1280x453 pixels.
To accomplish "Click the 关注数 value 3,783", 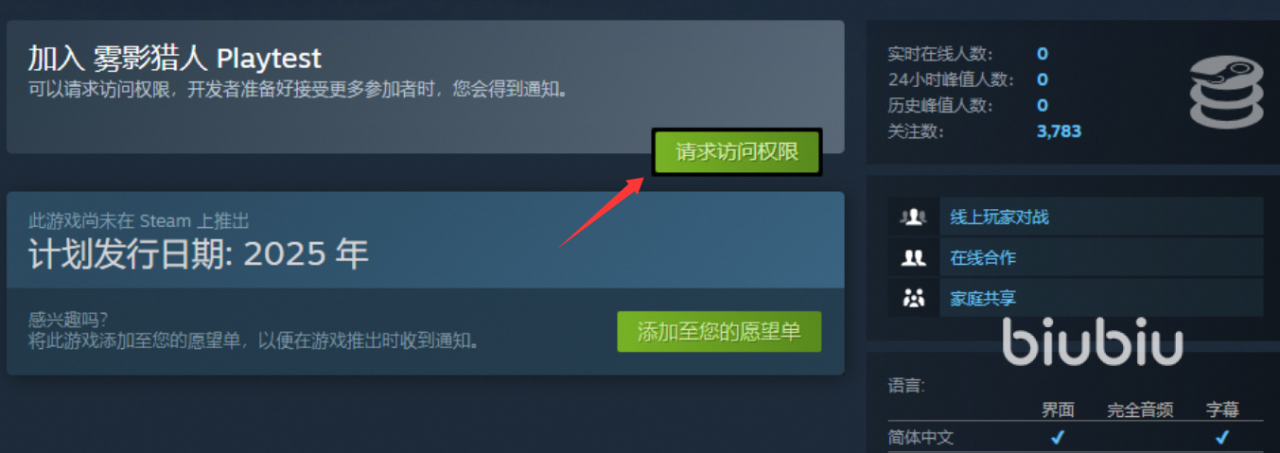I will 1058,131.
